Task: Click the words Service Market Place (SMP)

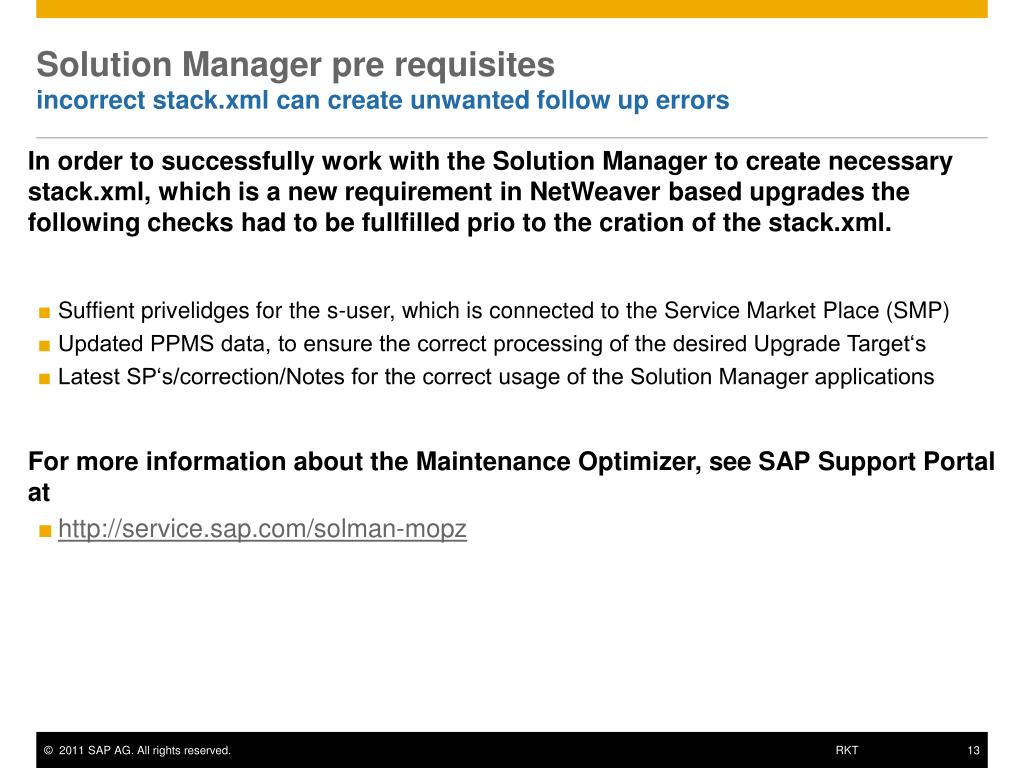Action: click(807, 311)
